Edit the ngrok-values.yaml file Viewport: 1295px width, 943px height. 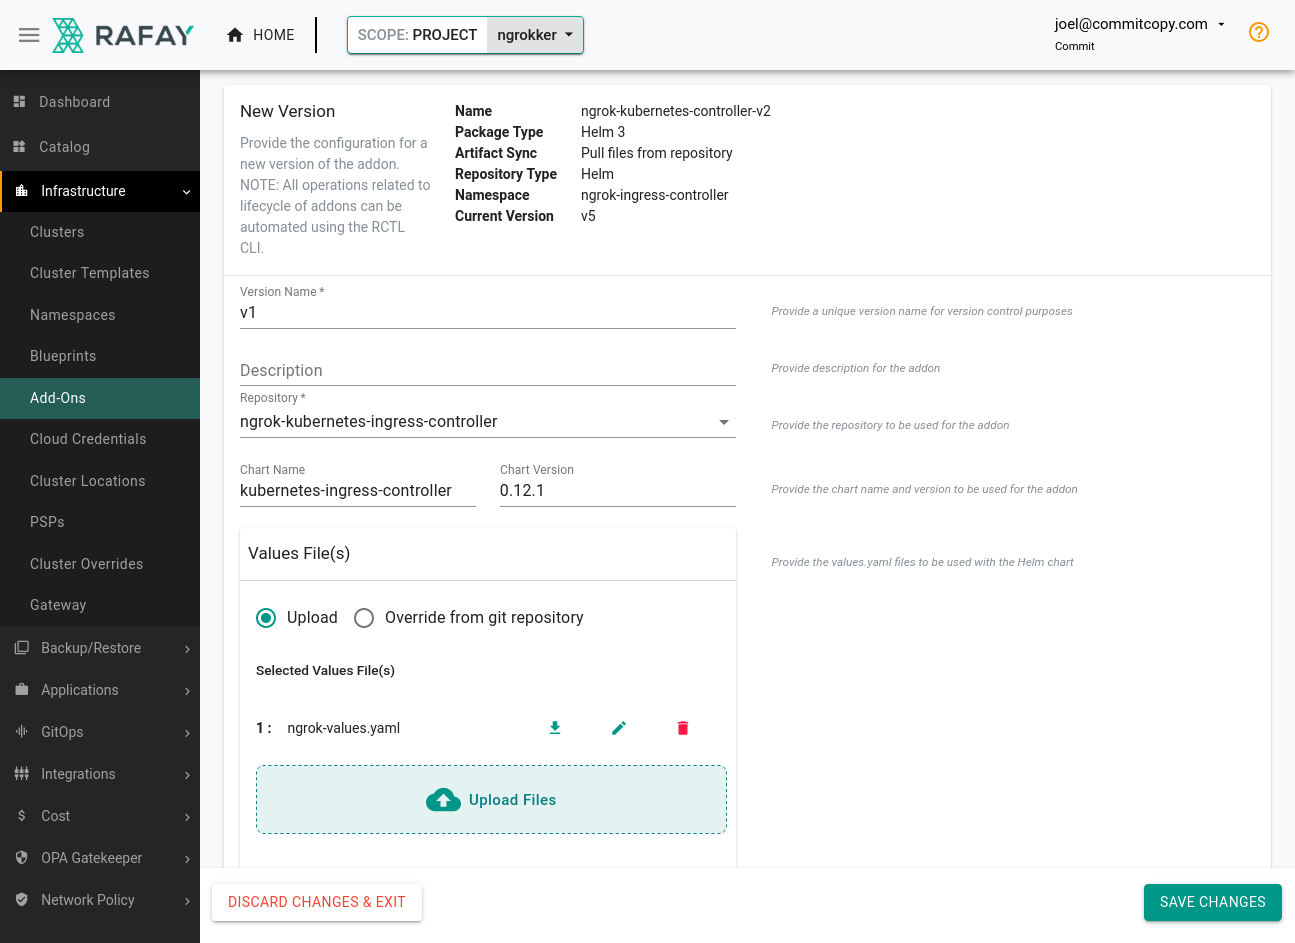click(619, 728)
